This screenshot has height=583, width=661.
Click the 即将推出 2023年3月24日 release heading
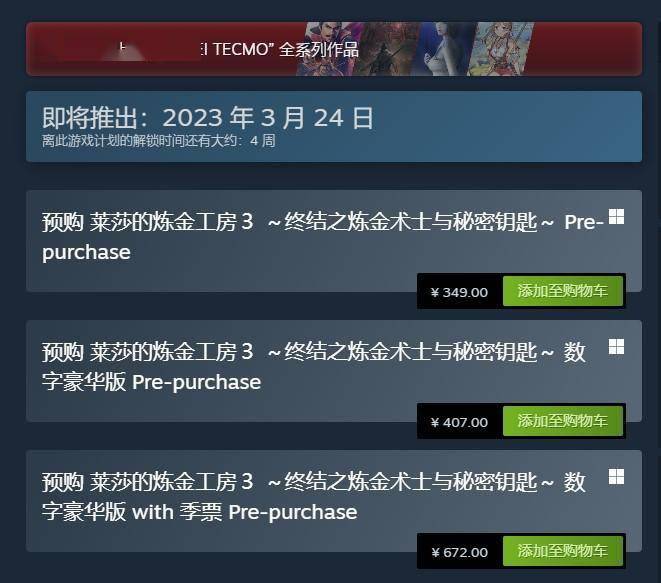click(x=208, y=118)
